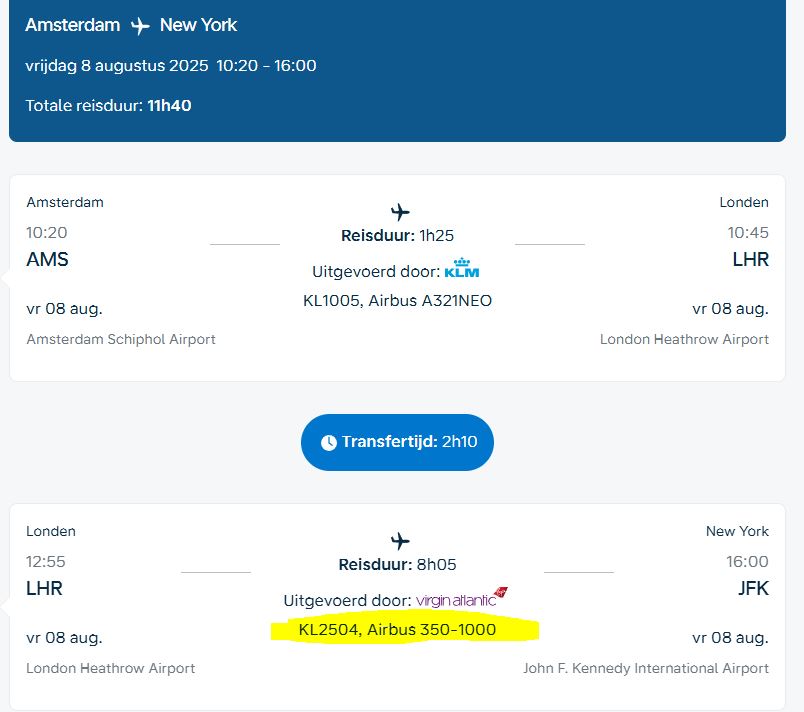Click the Amsterdam Schiphol Airport label
This screenshot has width=804, height=712.
pyautogui.click(x=121, y=339)
